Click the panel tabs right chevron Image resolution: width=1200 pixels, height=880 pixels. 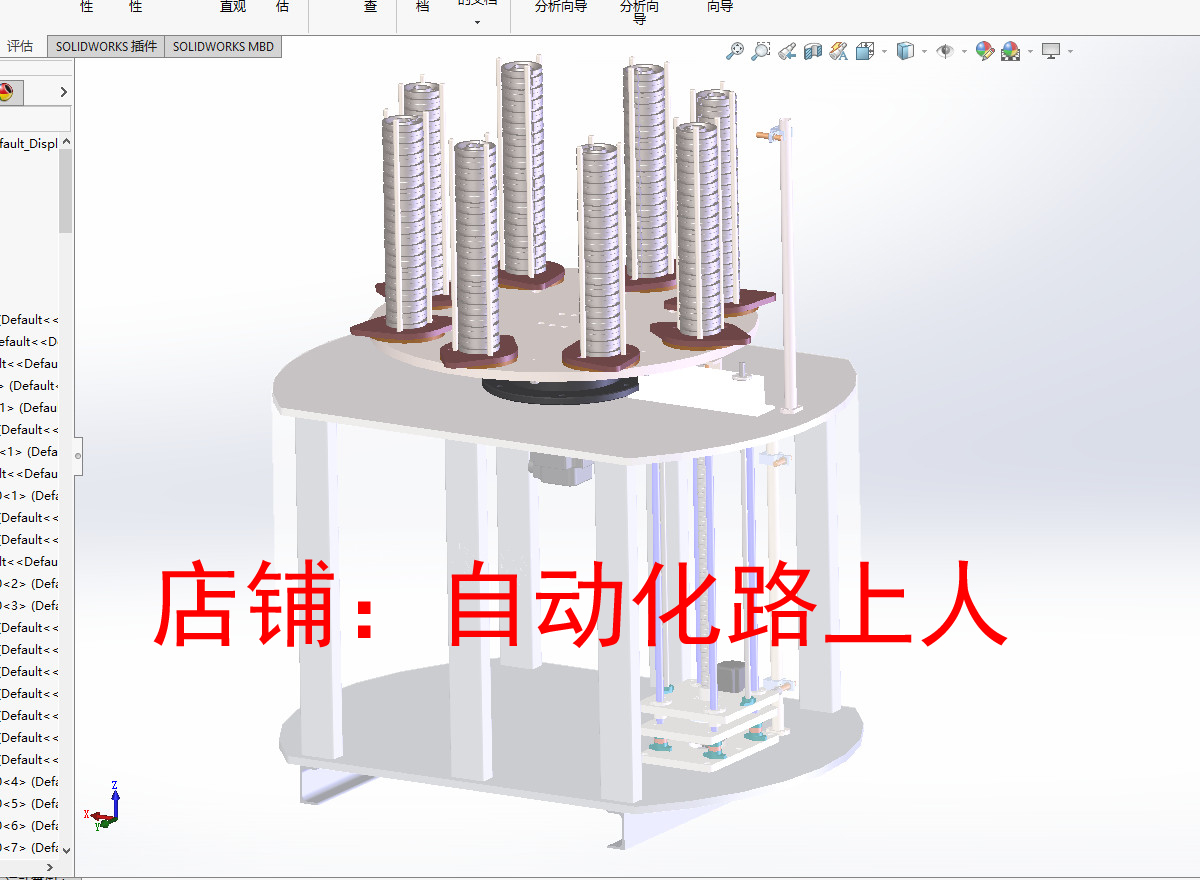point(64,92)
